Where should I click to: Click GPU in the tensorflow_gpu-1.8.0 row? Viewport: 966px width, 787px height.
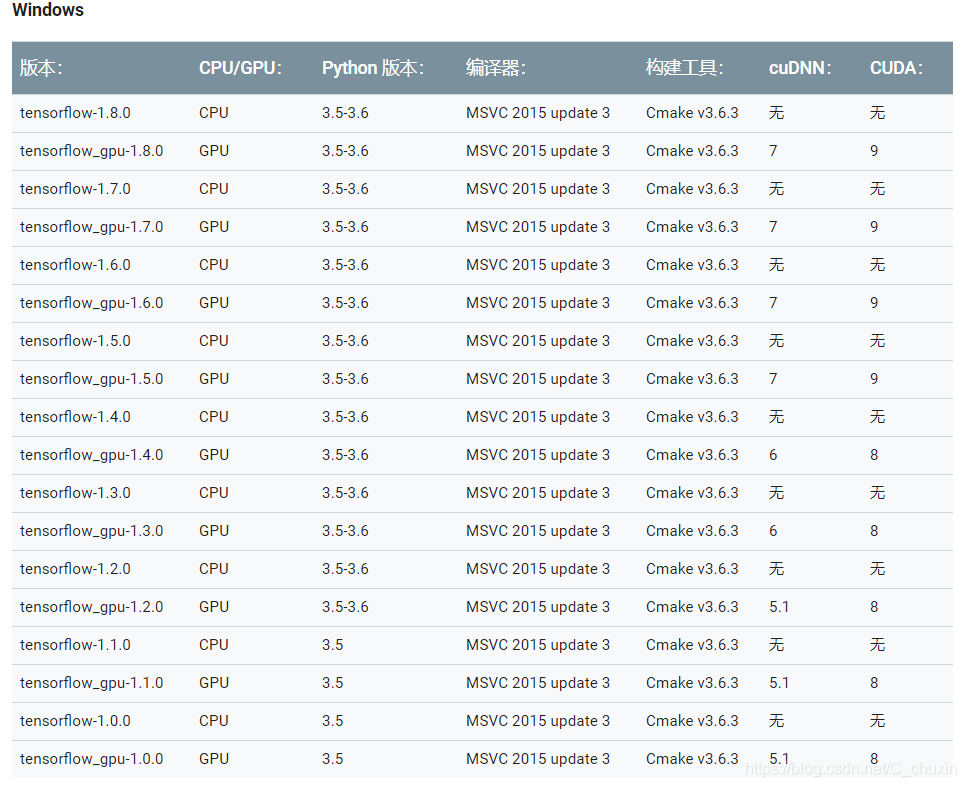[x=214, y=151]
